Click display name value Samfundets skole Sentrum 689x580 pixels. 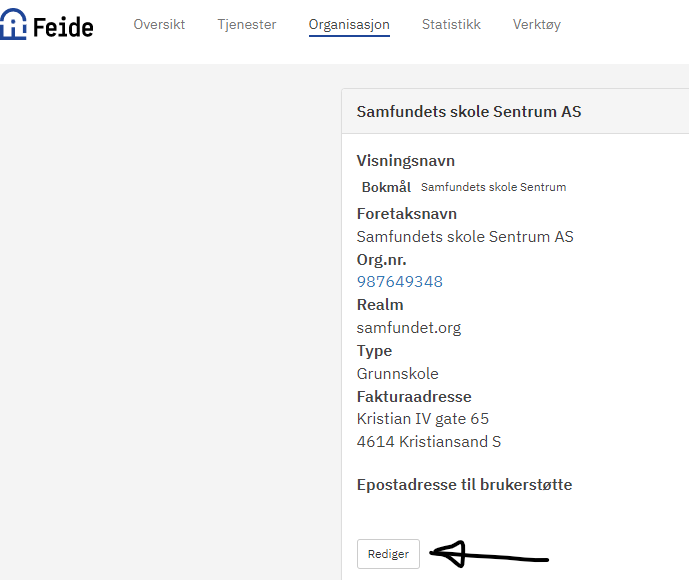coord(493,187)
